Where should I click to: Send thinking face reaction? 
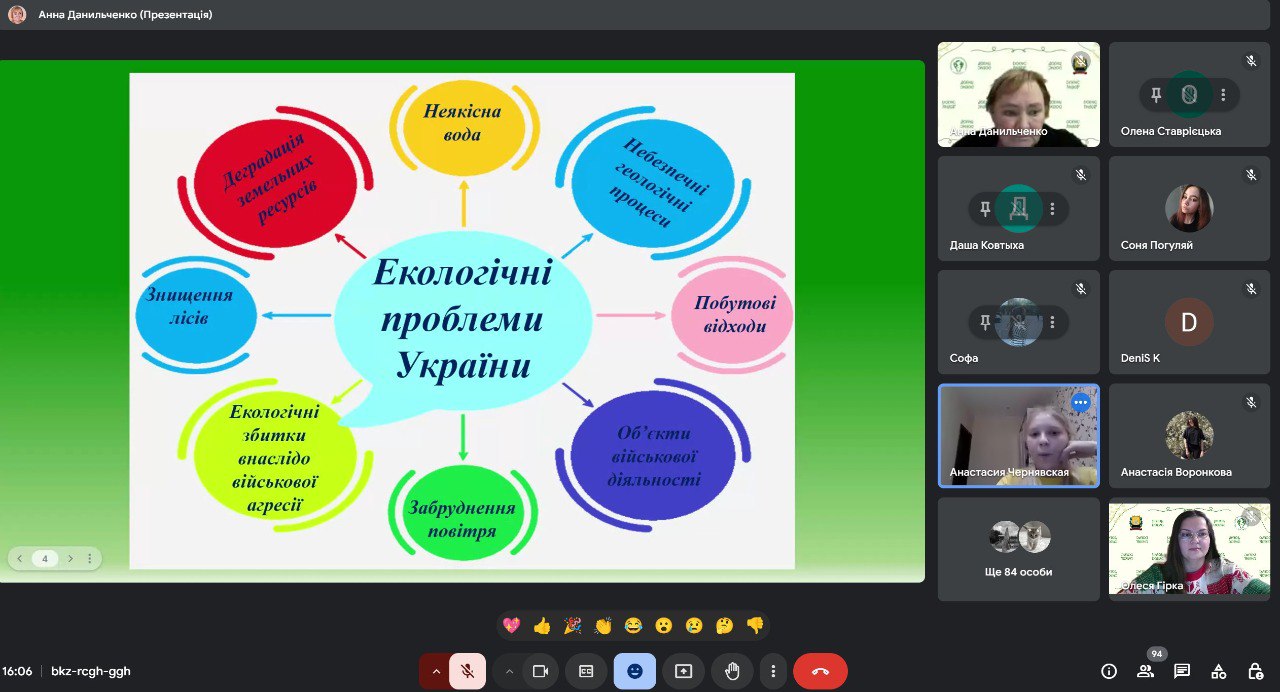724,626
